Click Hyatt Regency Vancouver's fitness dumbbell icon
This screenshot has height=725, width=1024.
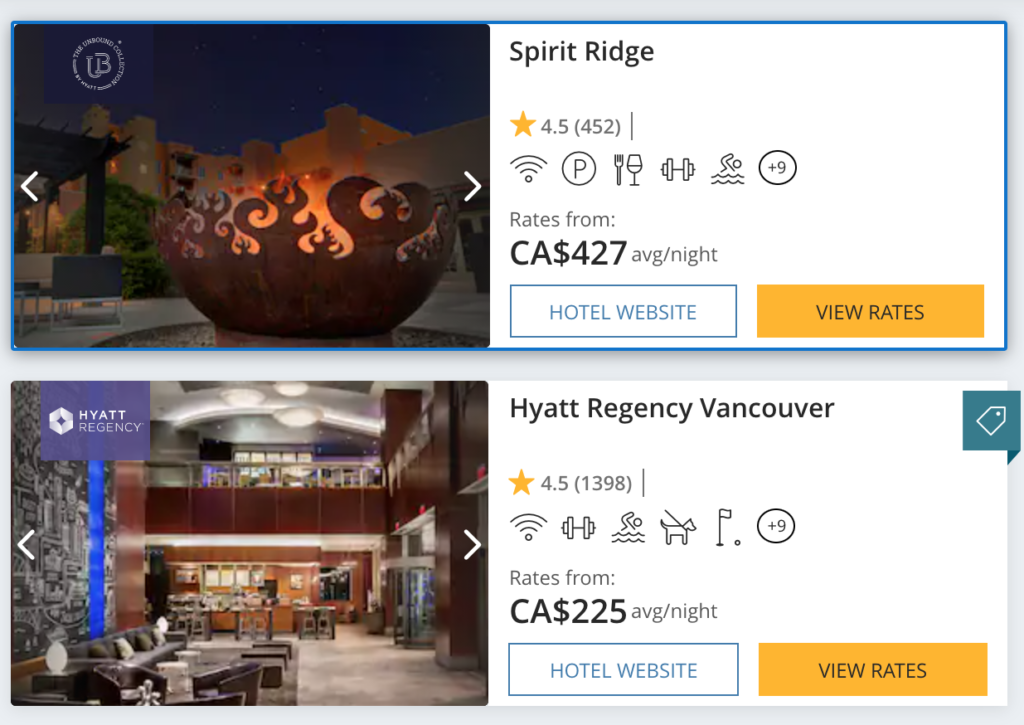[x=579, y=527]
